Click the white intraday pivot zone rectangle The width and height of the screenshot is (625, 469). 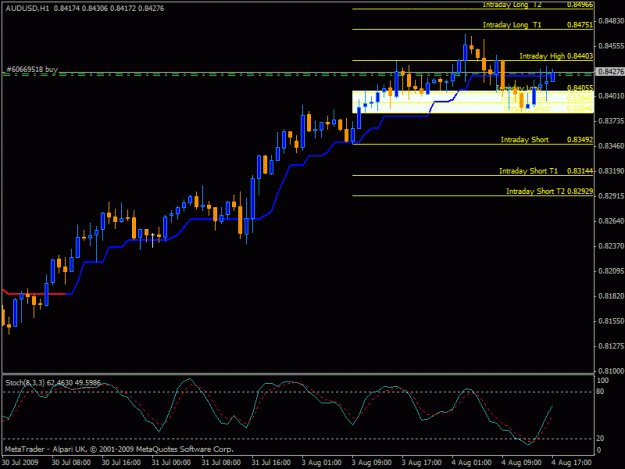coord(473,102)
